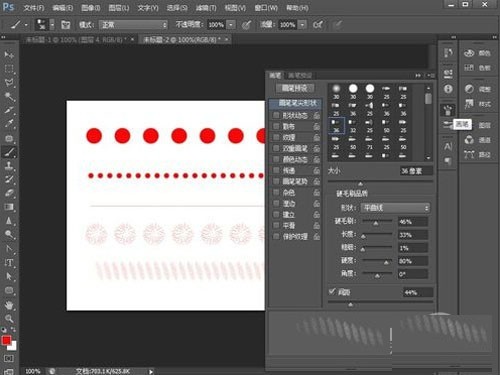Select the Eyedropper tool
The height and width of the screenshot is (375, 500).
(x=9, y=124)
